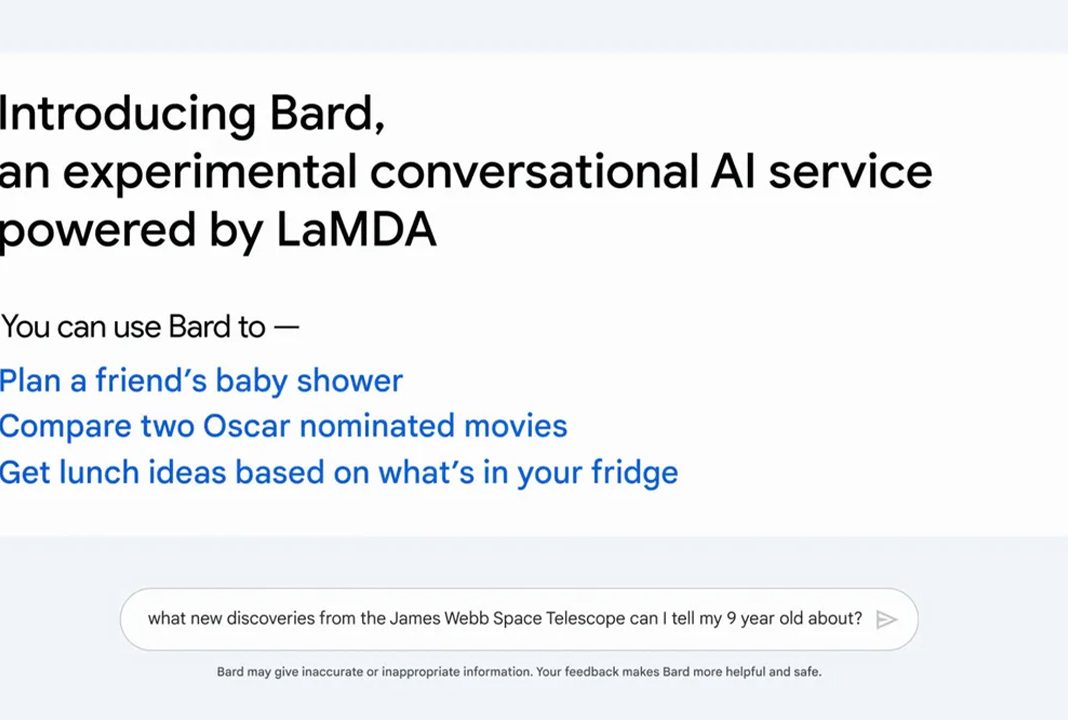Click the word "Oscar" in the suggestion
1068x720 pixels.
point(247,426)
